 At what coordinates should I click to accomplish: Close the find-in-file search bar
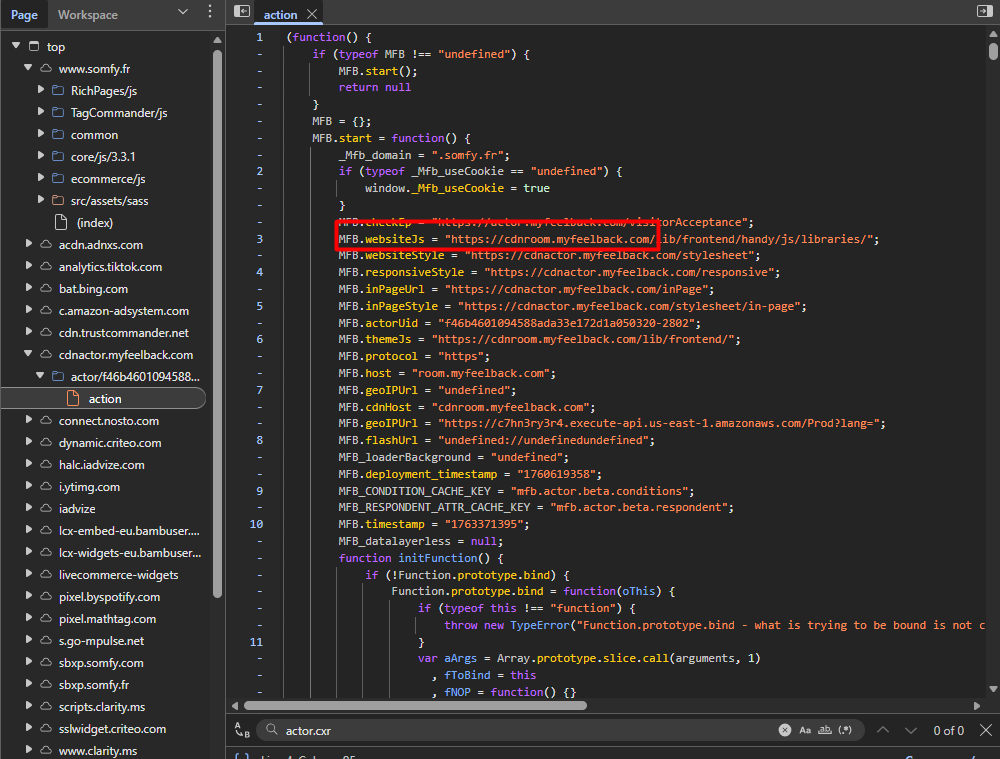[x=986, y=731]
